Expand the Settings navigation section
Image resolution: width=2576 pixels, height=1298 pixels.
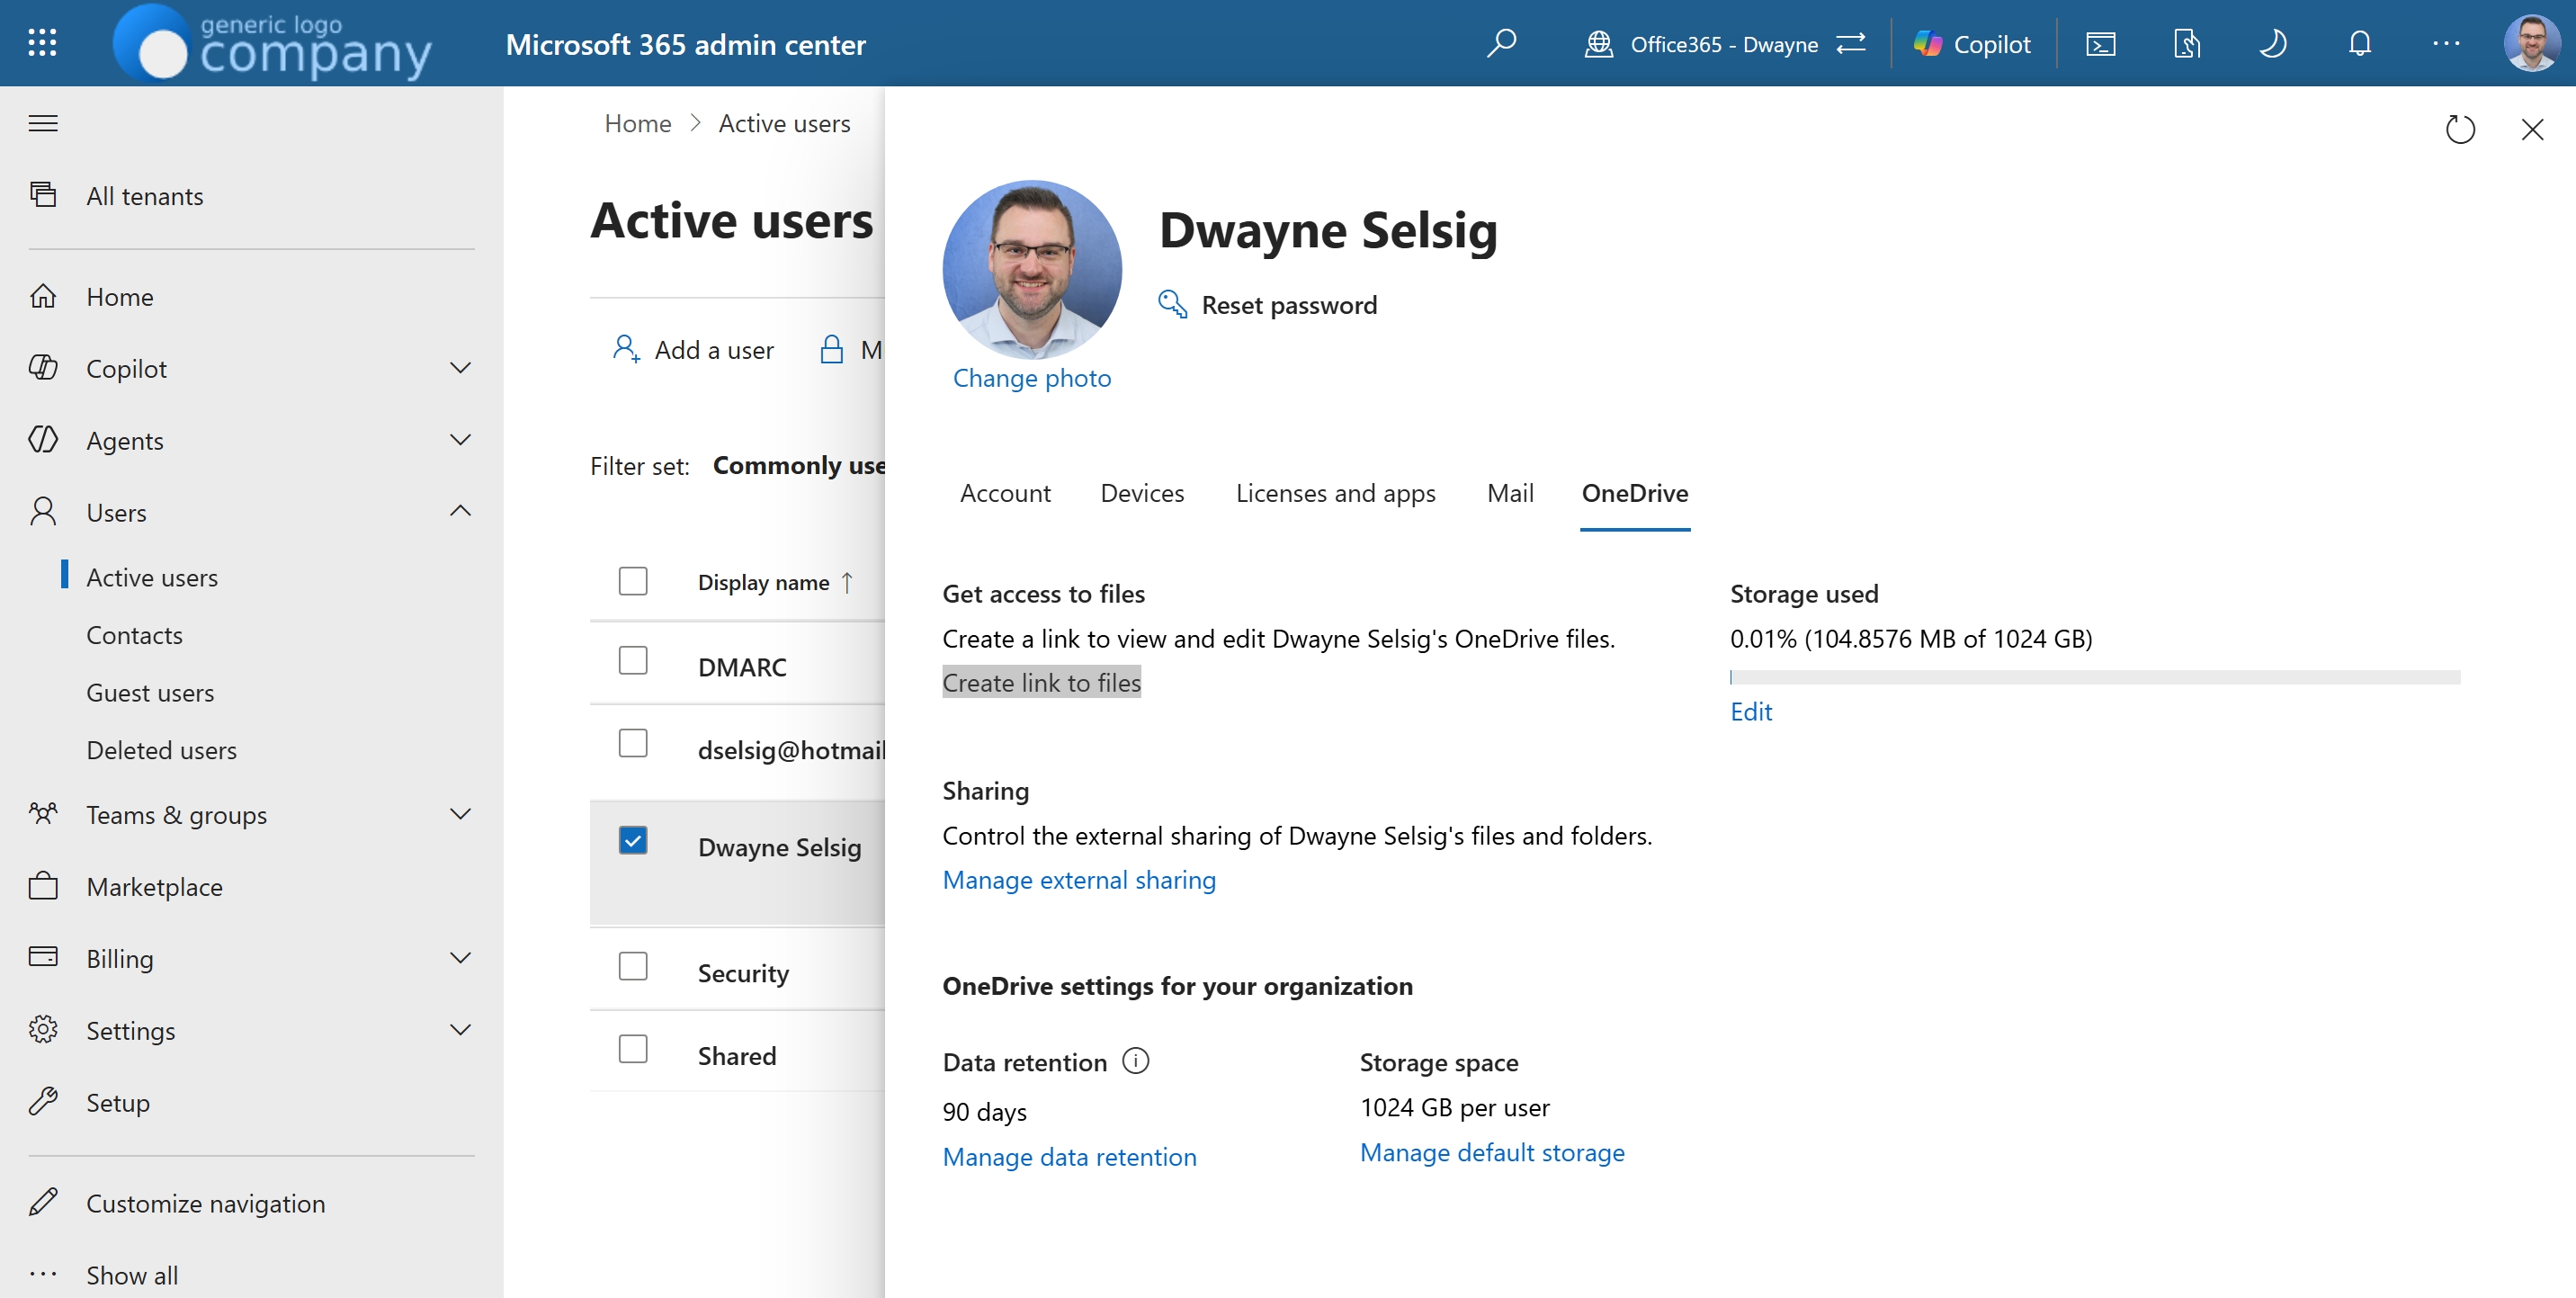[460, 1030]
